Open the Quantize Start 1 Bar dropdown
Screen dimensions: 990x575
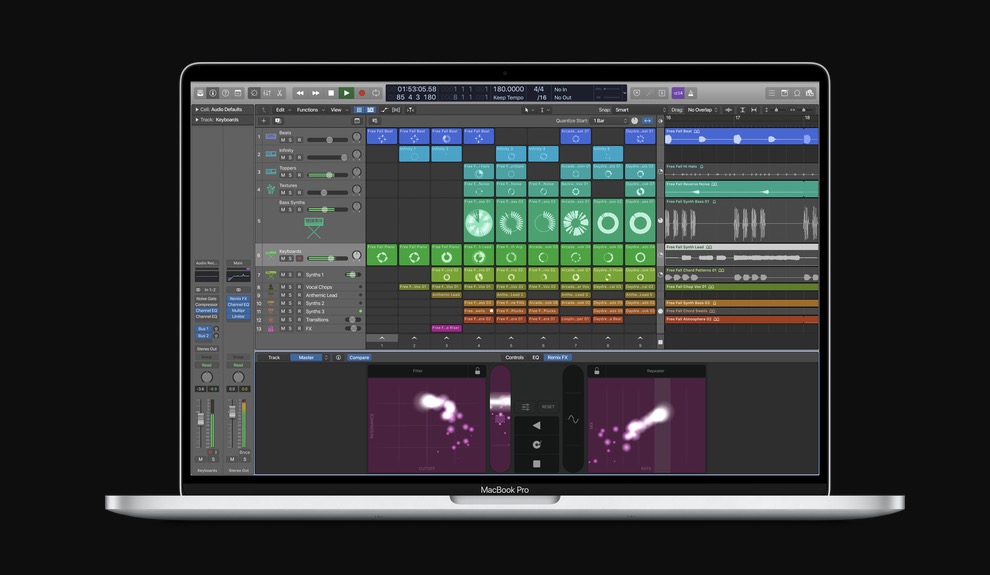[608, 121]
